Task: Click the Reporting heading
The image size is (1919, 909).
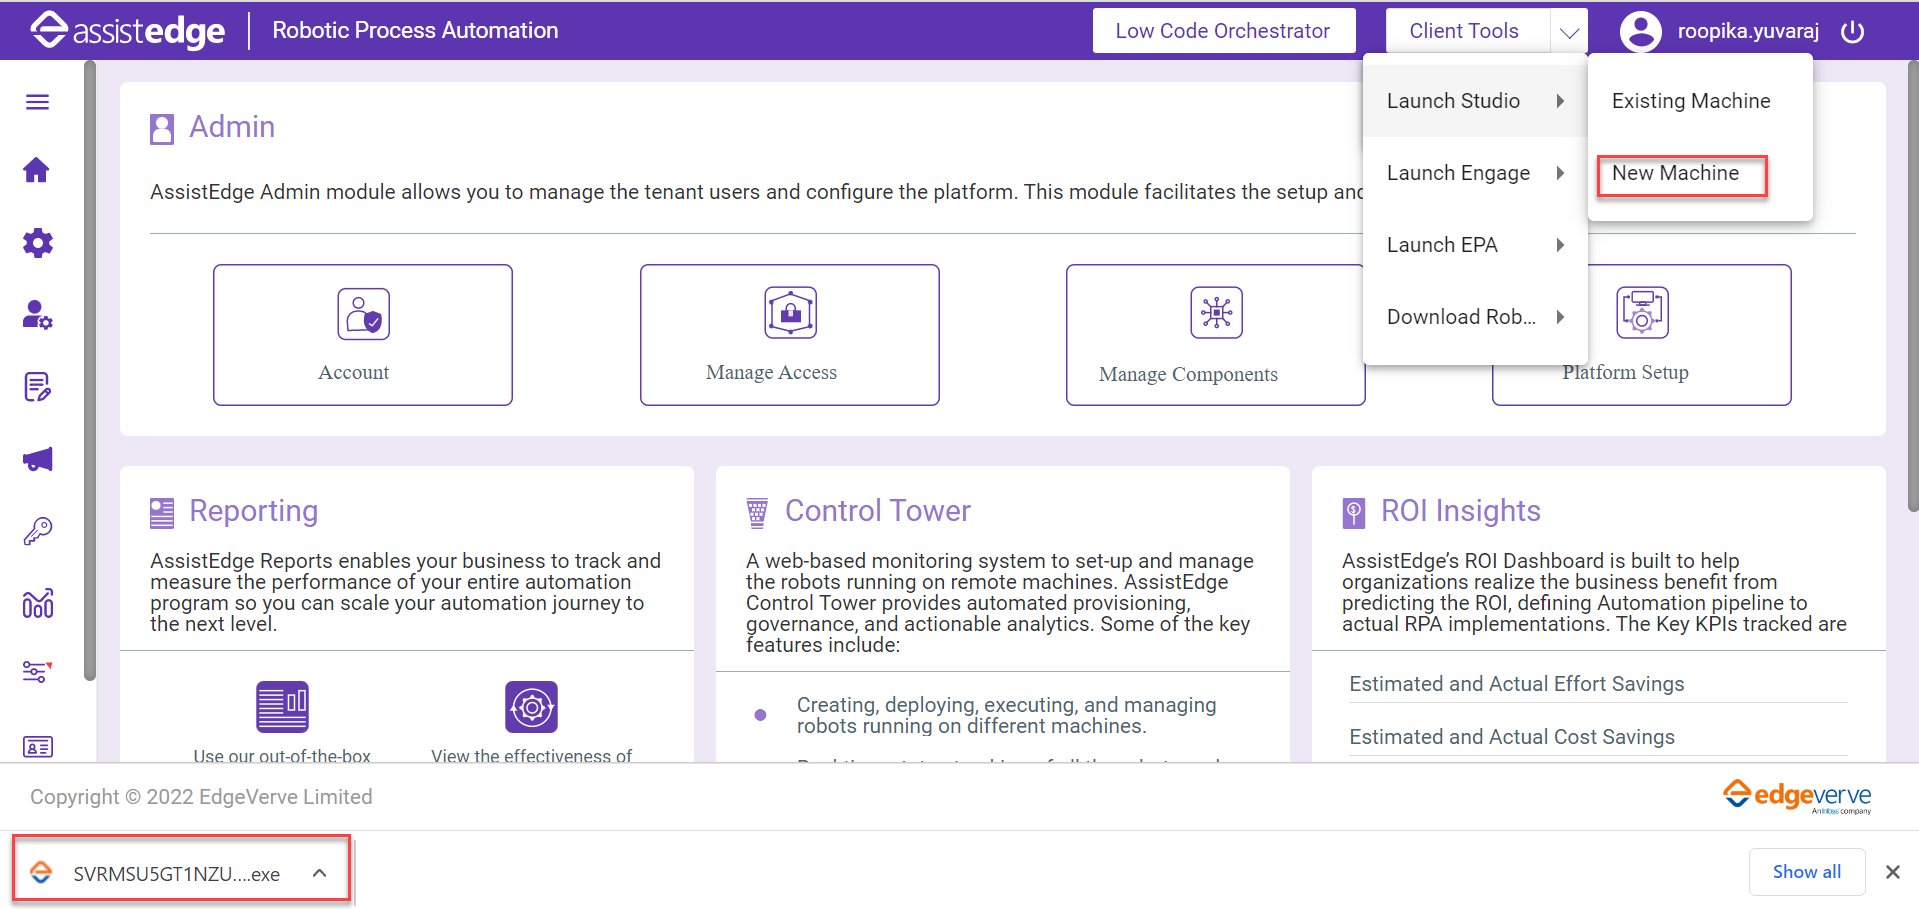Action: coord(254,511)
